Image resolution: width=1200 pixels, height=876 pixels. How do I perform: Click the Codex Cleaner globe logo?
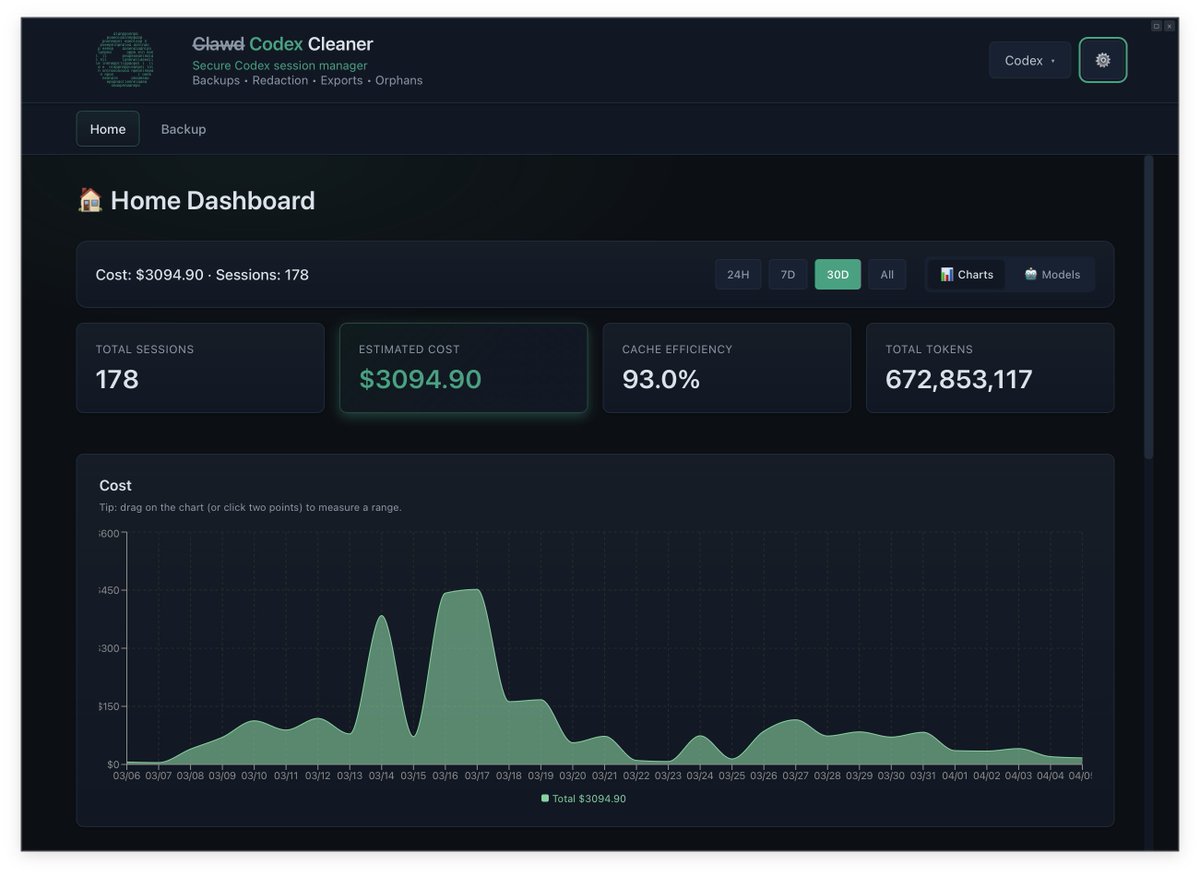coord(126,60)
